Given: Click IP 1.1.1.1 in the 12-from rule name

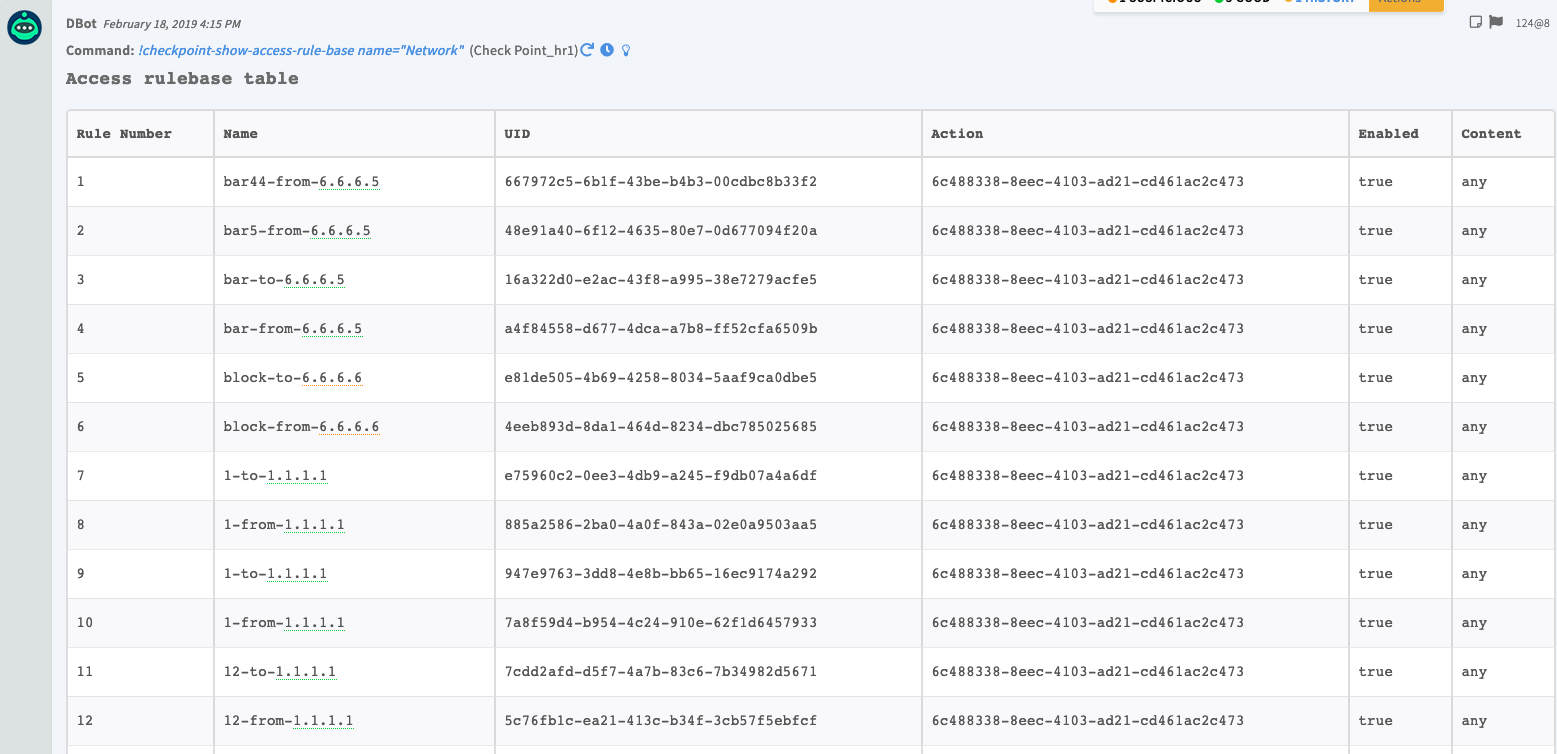Looking at the screenshot, I should click(323, 721).
